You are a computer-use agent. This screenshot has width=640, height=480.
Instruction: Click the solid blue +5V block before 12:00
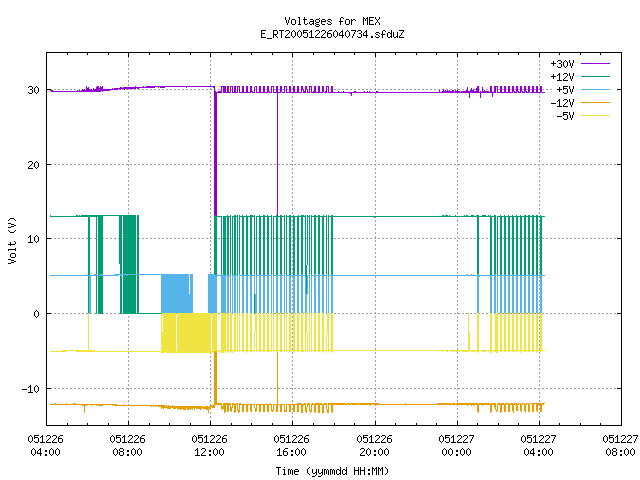[177, 294]
